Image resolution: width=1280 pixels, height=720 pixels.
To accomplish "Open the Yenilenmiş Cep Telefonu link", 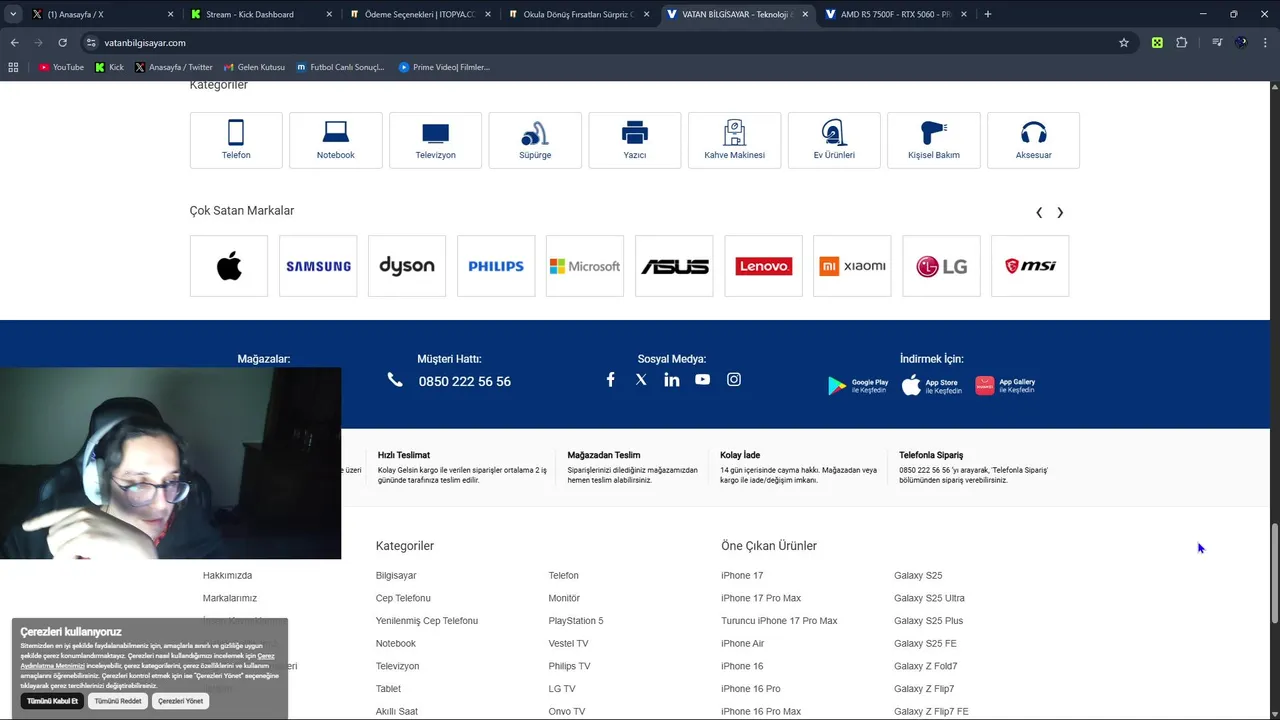I will pos(427,621).
